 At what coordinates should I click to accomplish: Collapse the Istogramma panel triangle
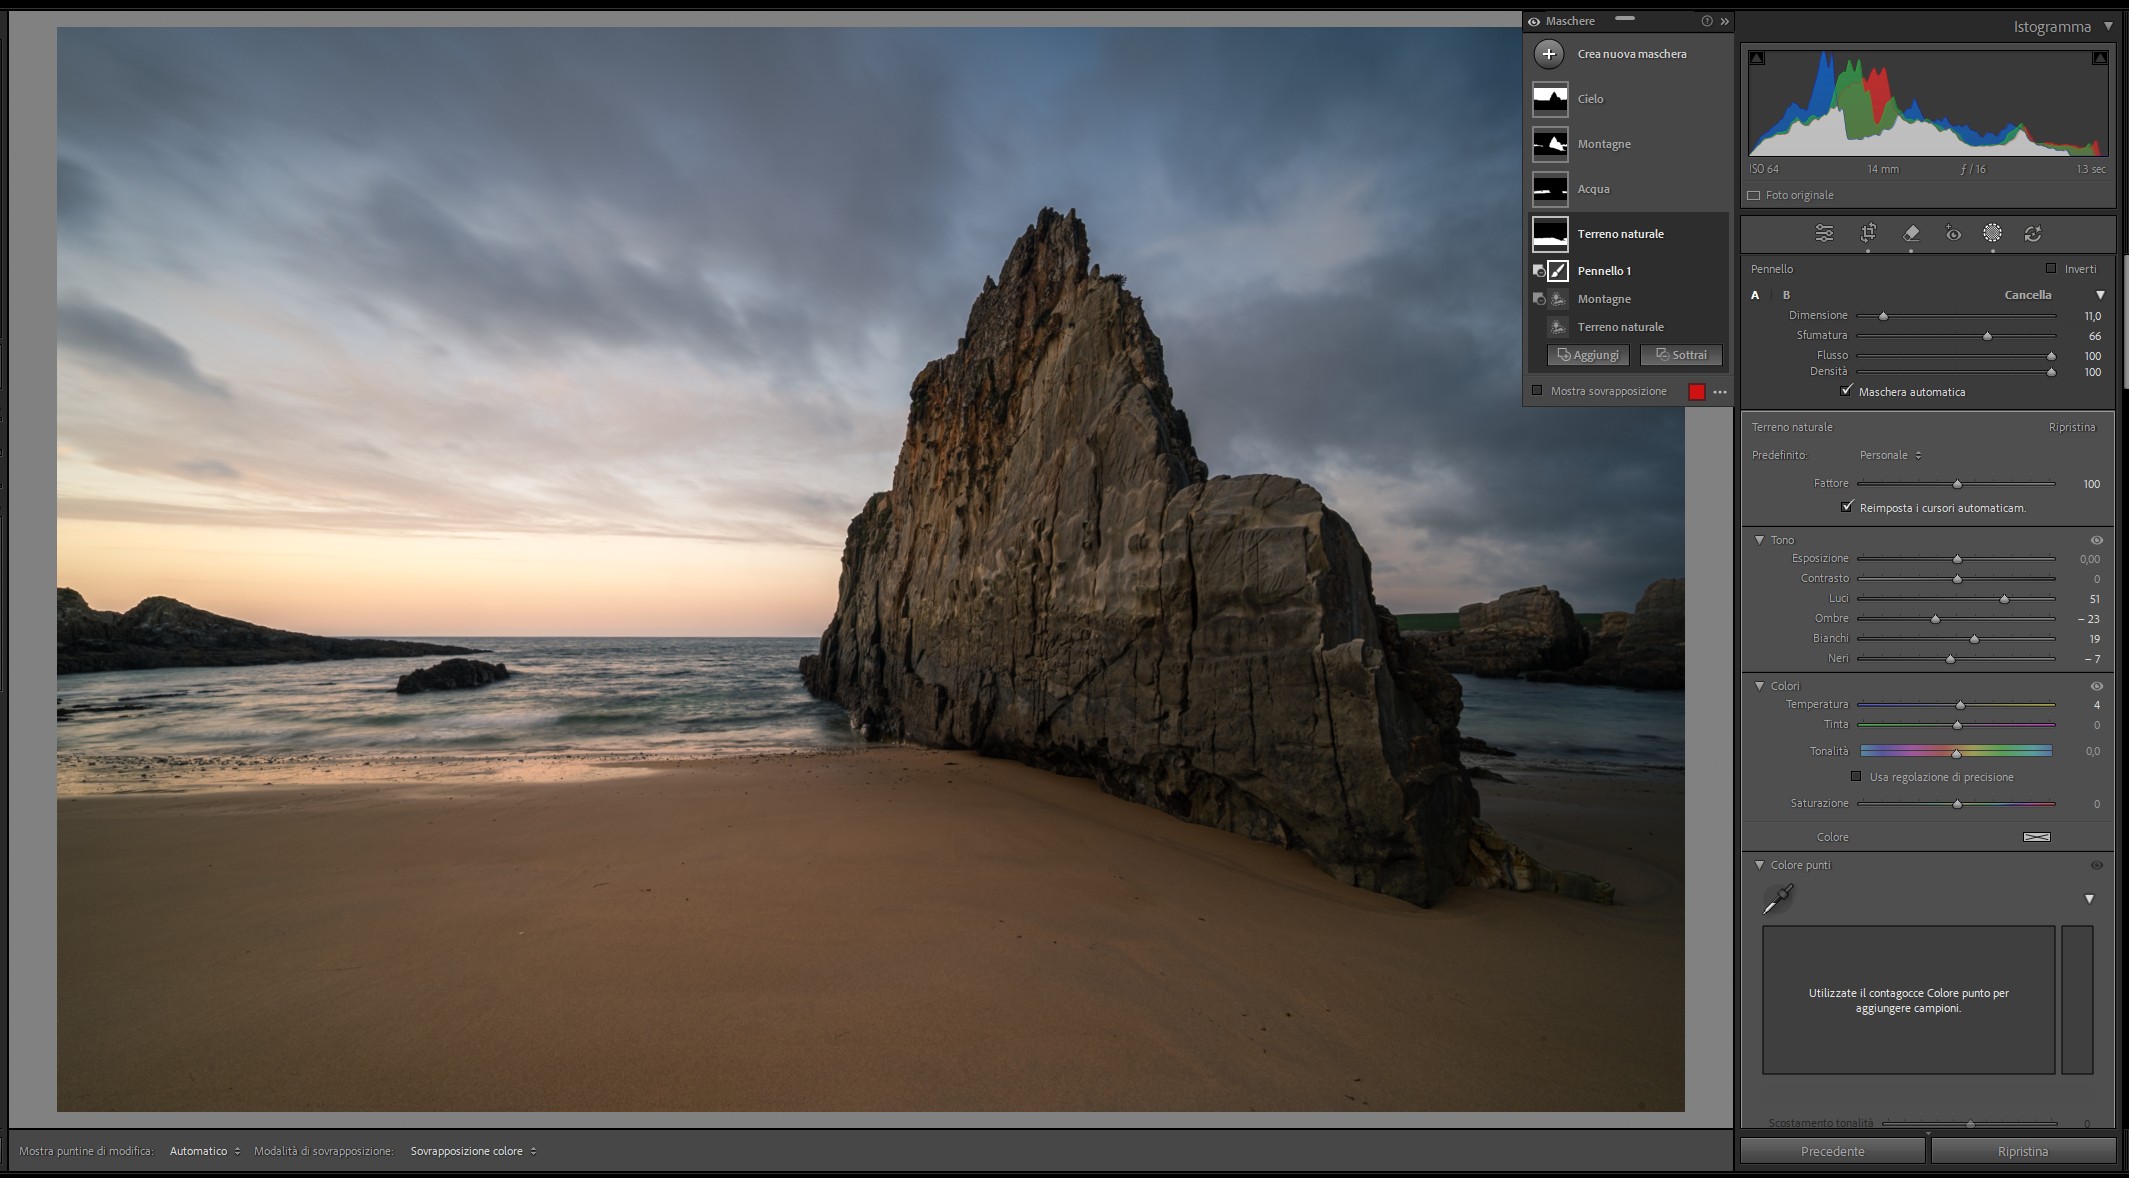pos(2108,27)
